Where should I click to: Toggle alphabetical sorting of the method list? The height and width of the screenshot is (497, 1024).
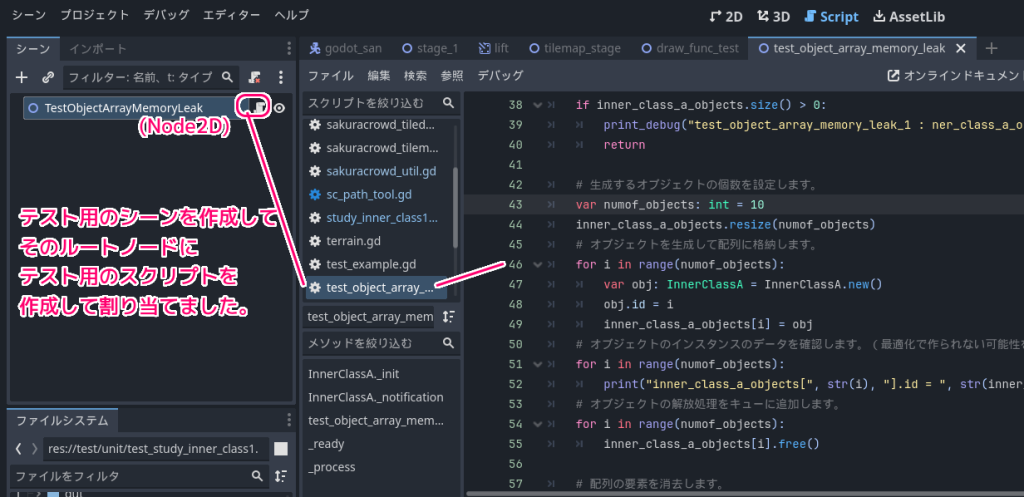449,317
